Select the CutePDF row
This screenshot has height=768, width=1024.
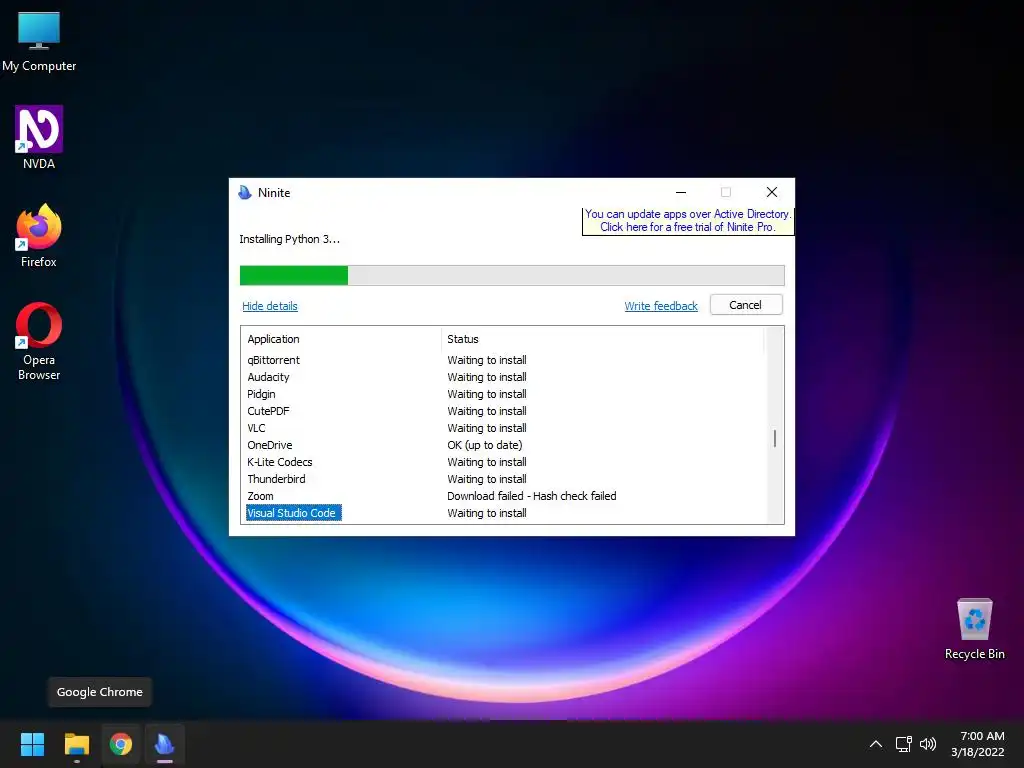[503, 411]
